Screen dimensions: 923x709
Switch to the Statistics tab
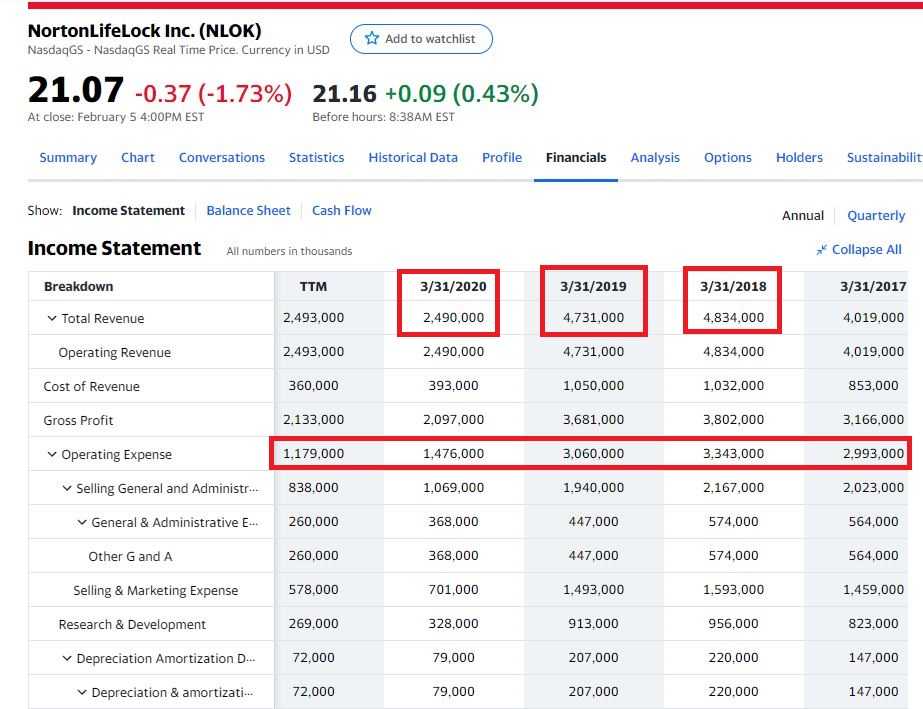point(316,158)
